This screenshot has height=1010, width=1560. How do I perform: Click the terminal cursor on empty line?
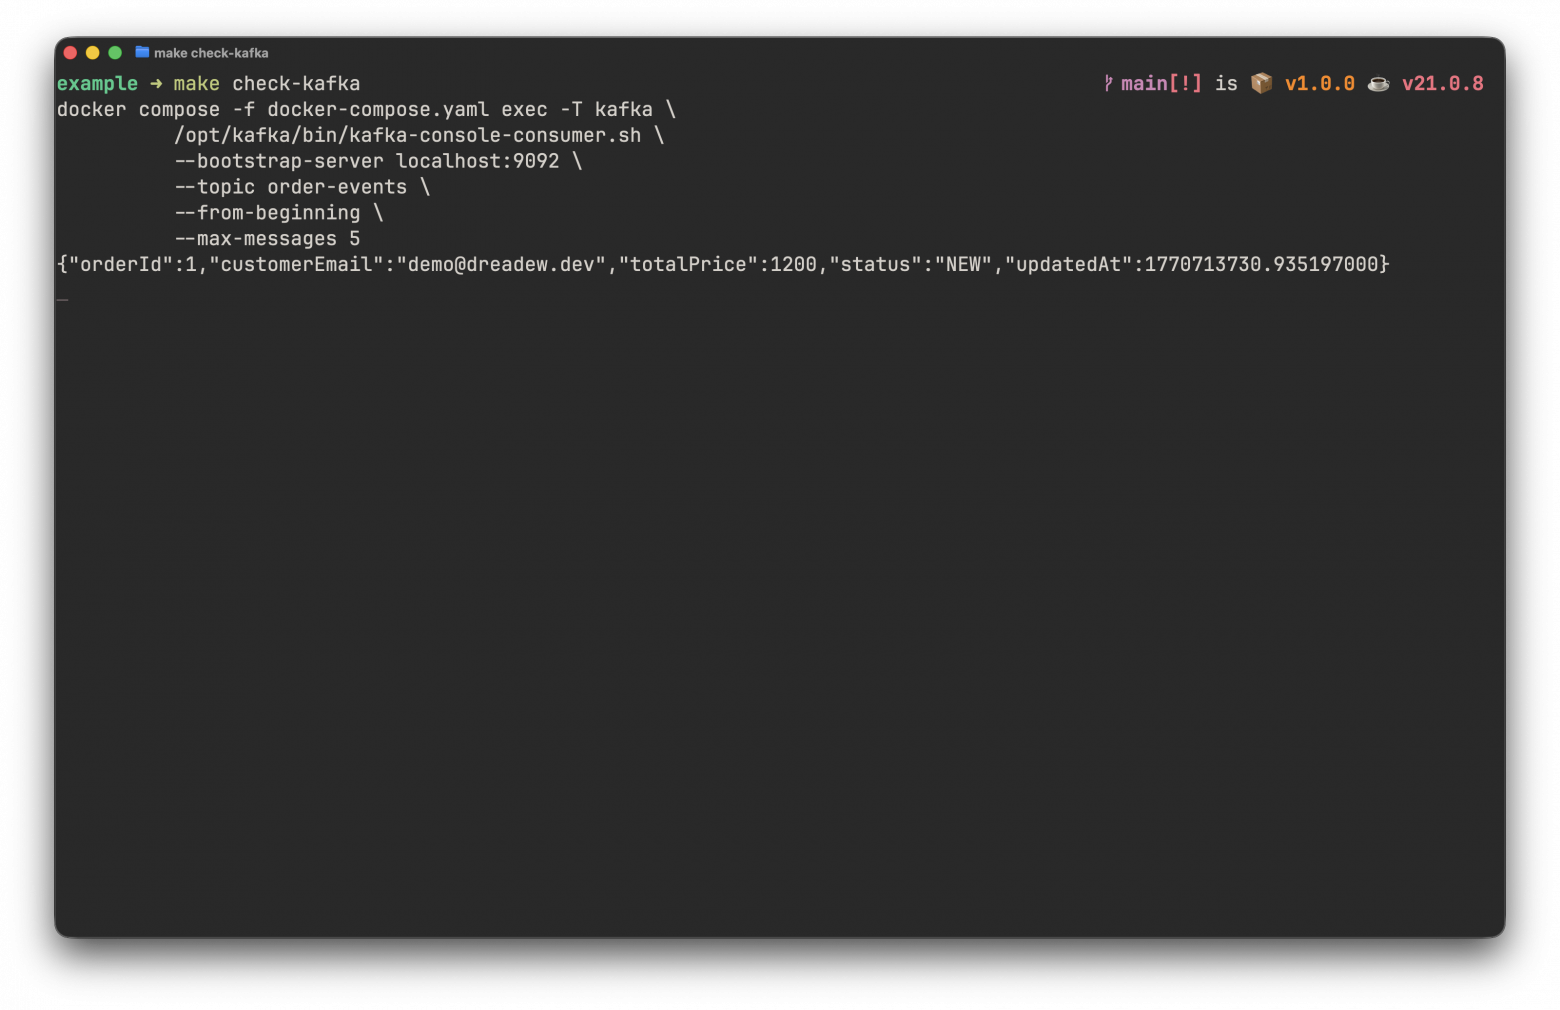pos(63,299)
